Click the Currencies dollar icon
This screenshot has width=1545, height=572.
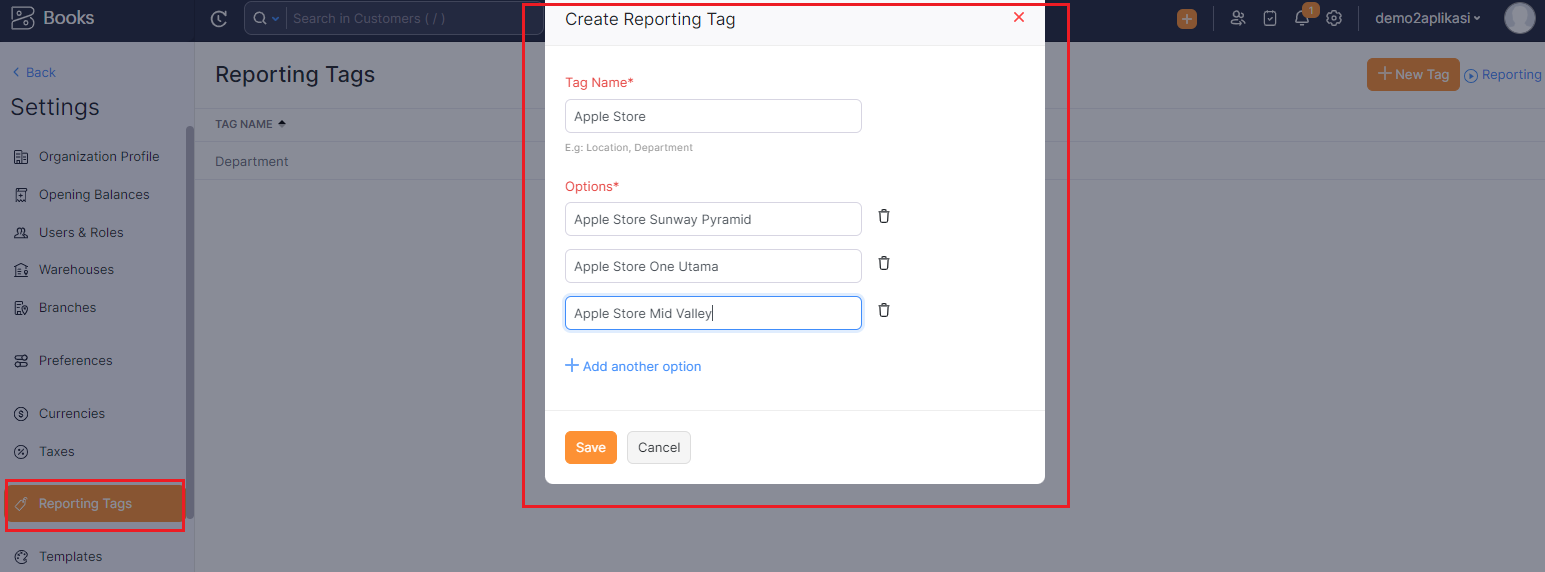coord(21,414)
